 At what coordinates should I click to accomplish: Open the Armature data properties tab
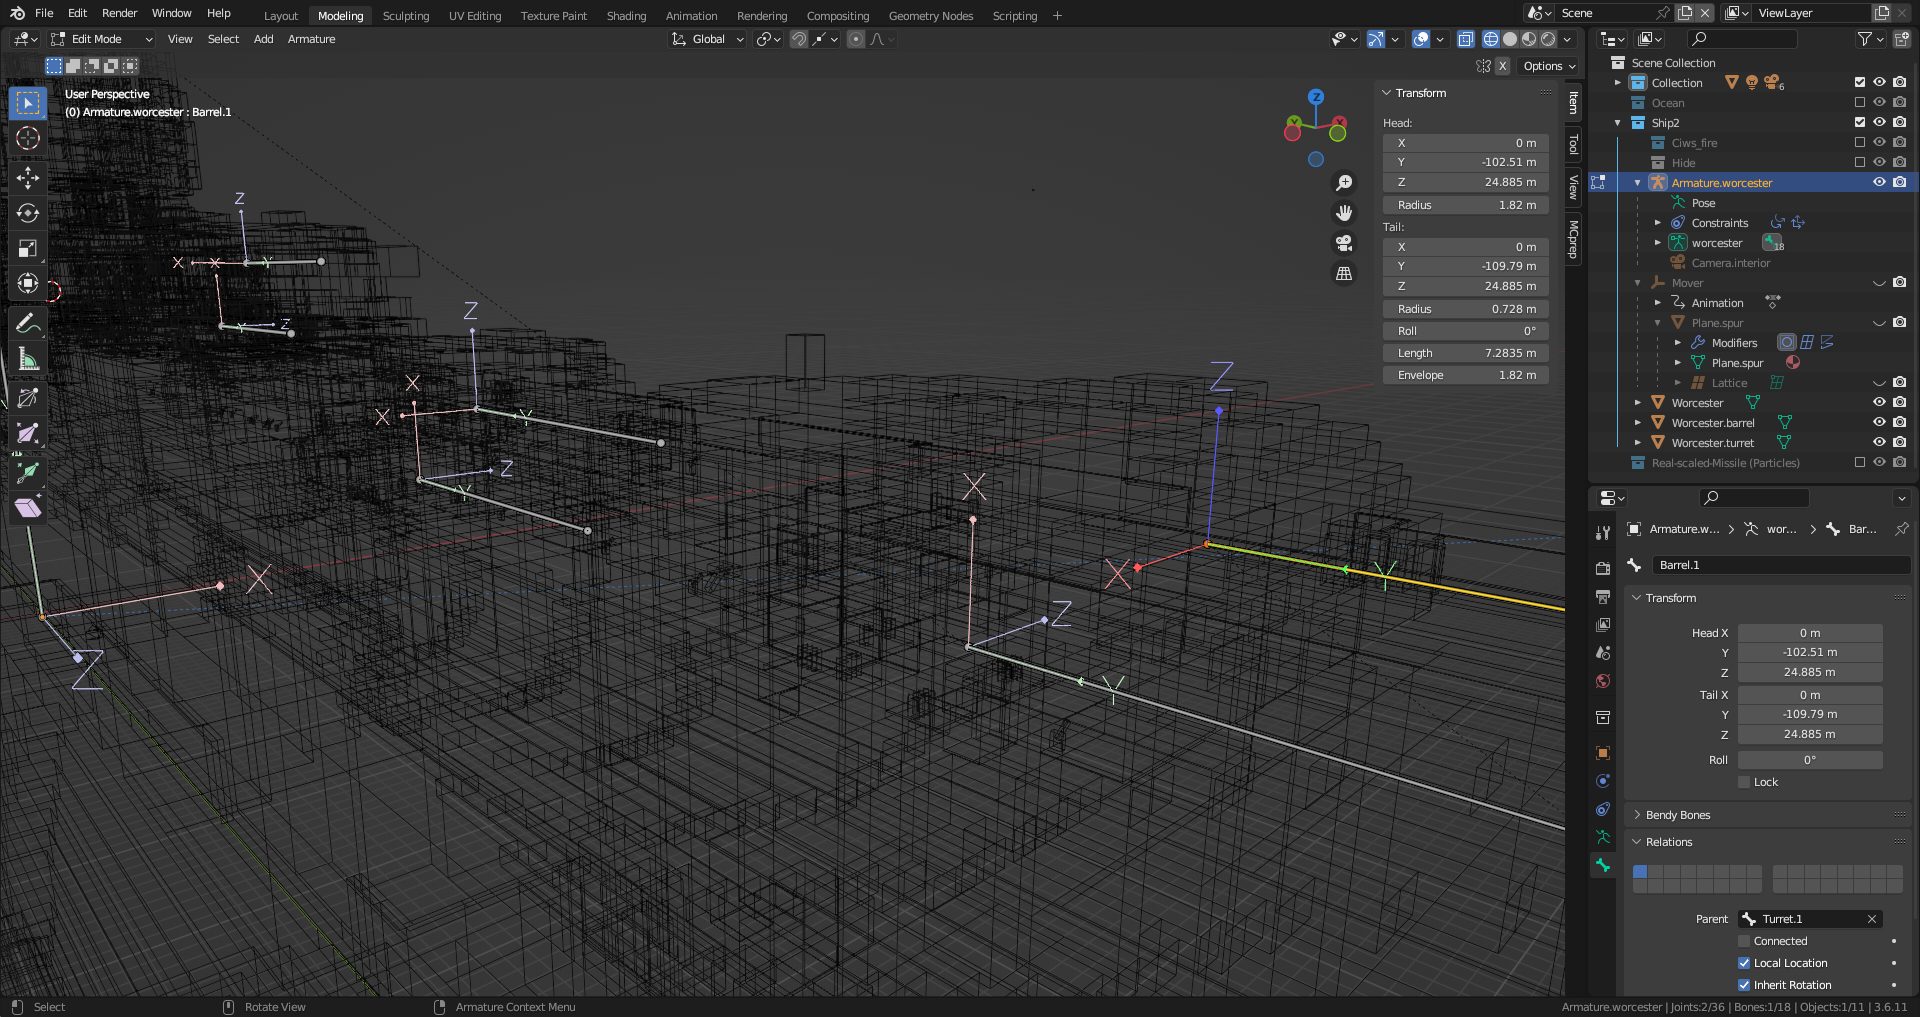(1603, 837)
